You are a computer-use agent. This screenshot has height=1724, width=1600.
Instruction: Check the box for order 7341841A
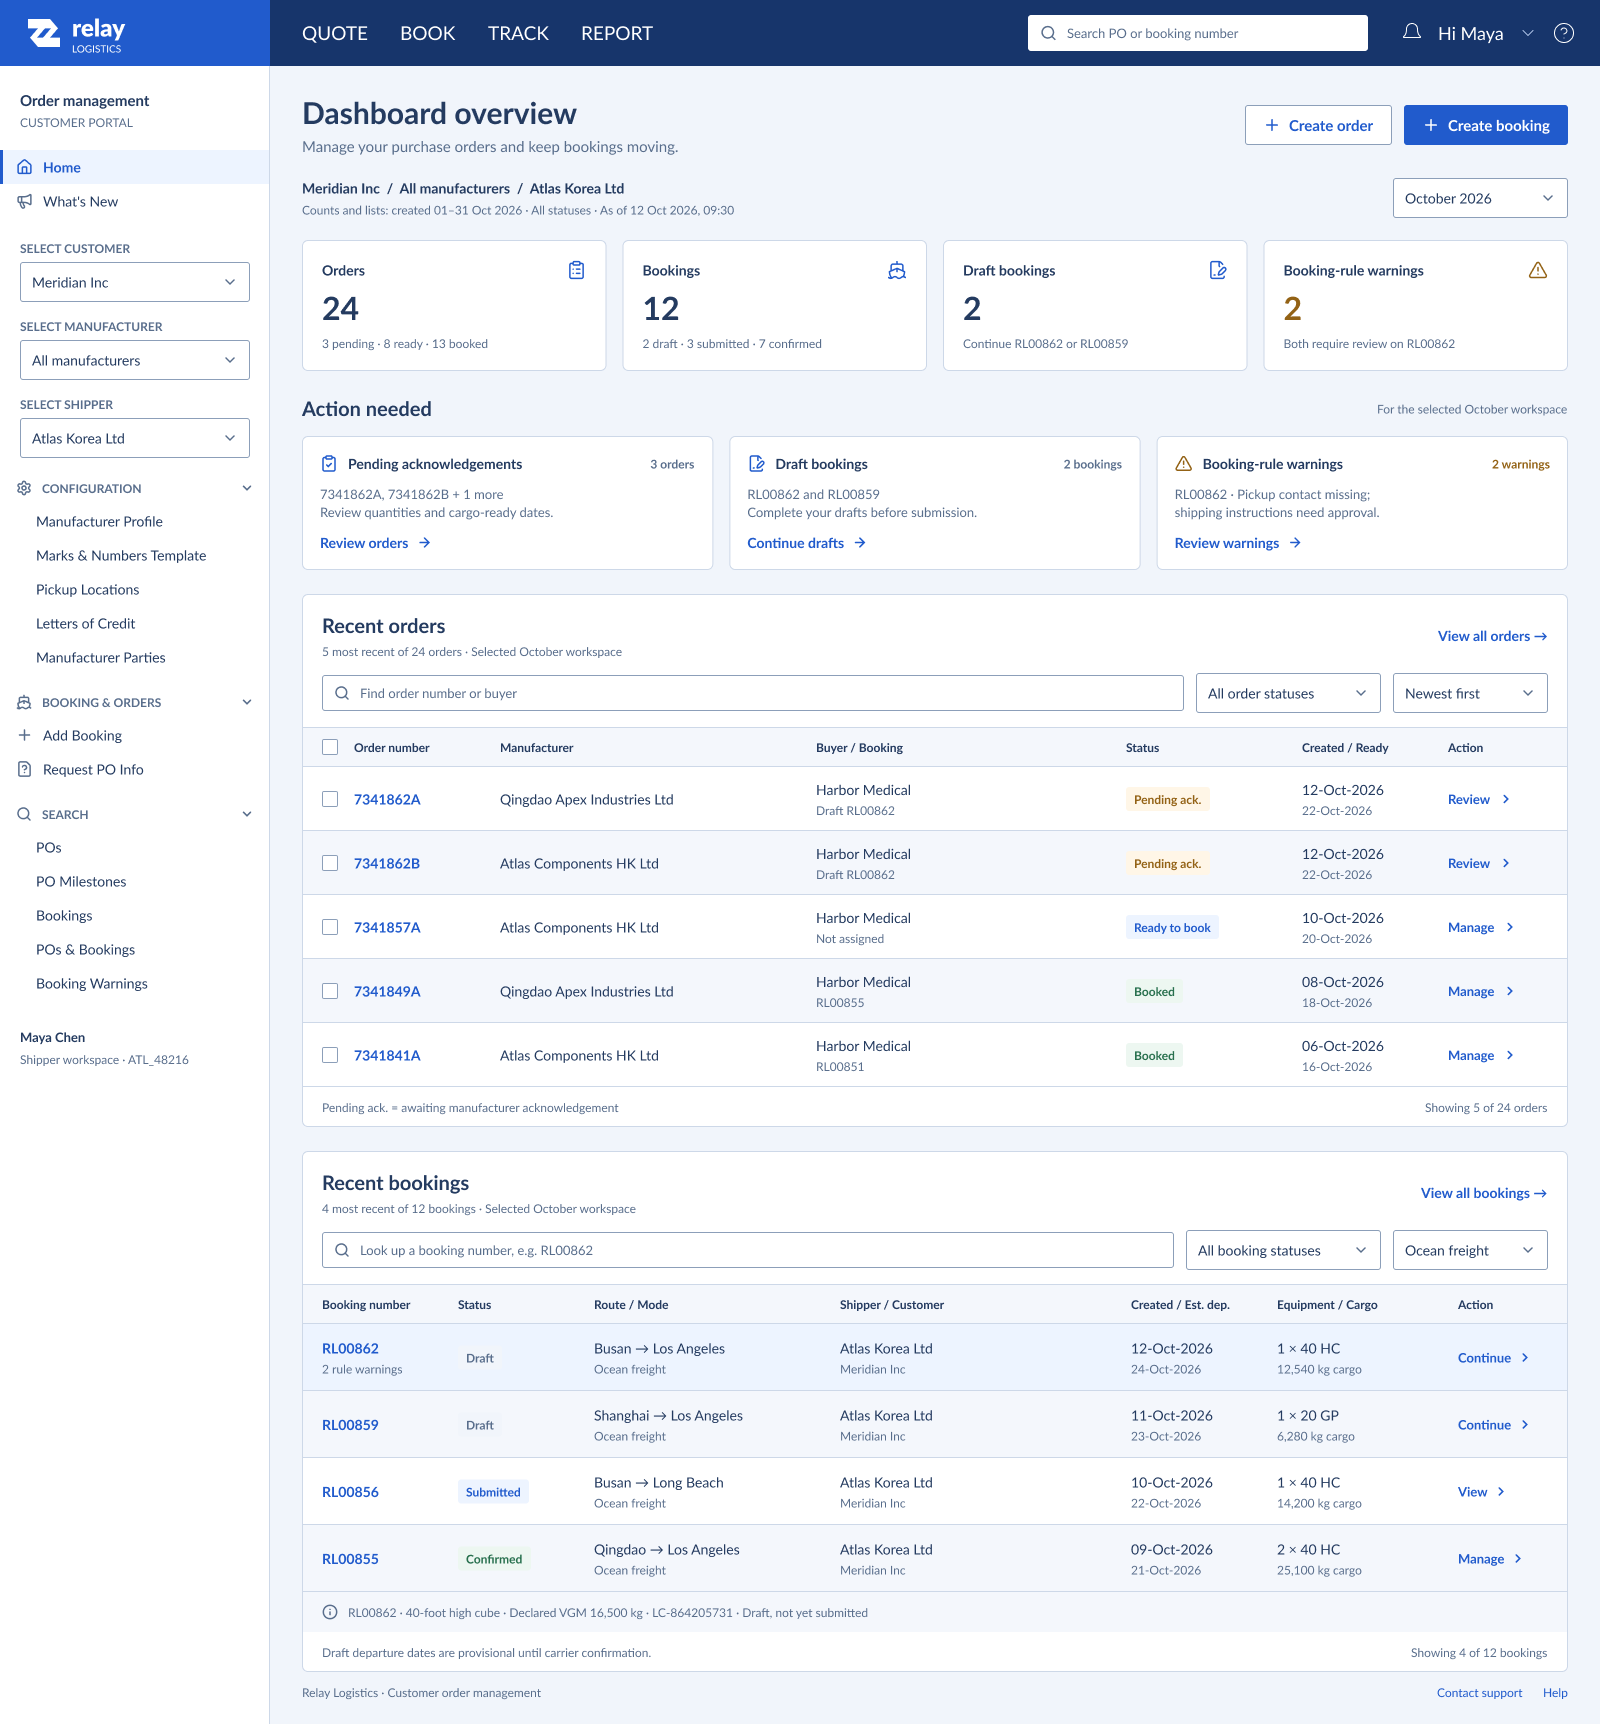[x=330, y=1055]
